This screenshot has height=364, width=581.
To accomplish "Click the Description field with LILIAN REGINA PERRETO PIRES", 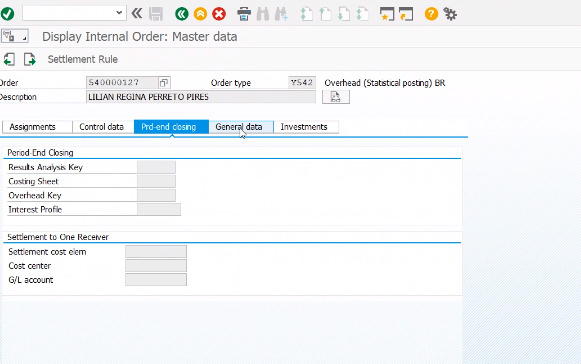I will coord(201,97).
